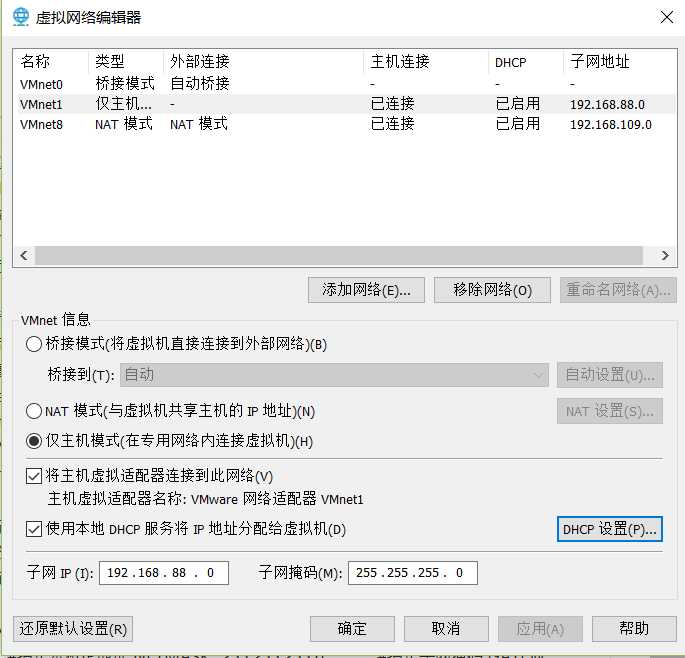Click 仅主机... type cell of VMnet1

[124, 104]
